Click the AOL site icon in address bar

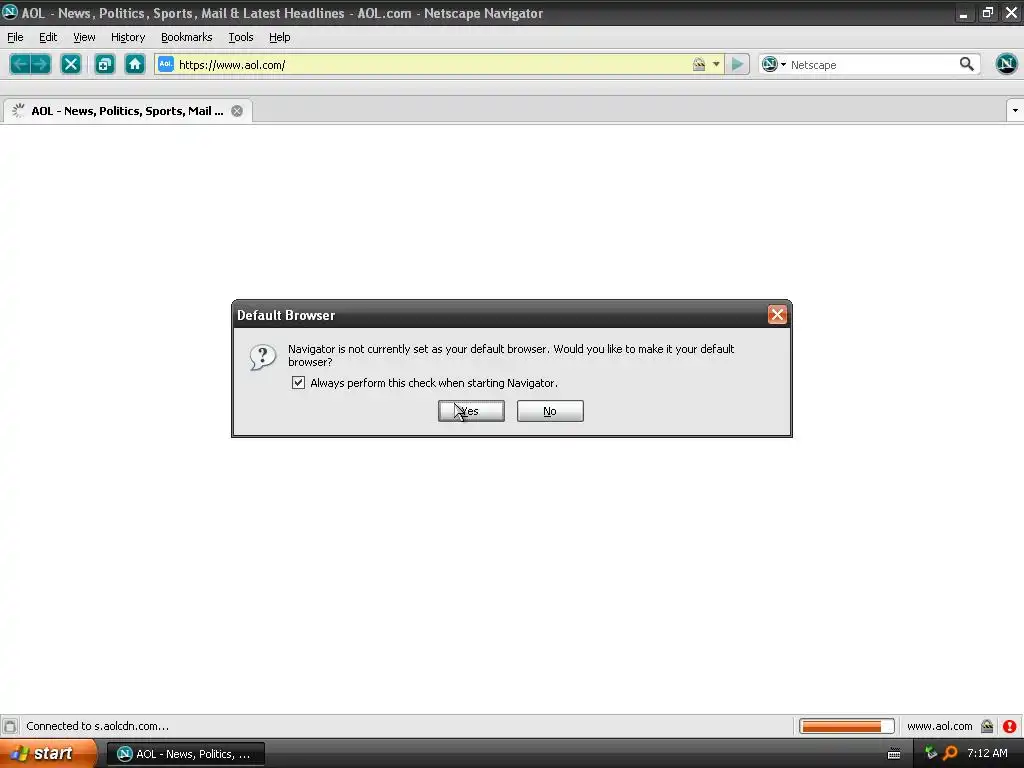point(166,64)
